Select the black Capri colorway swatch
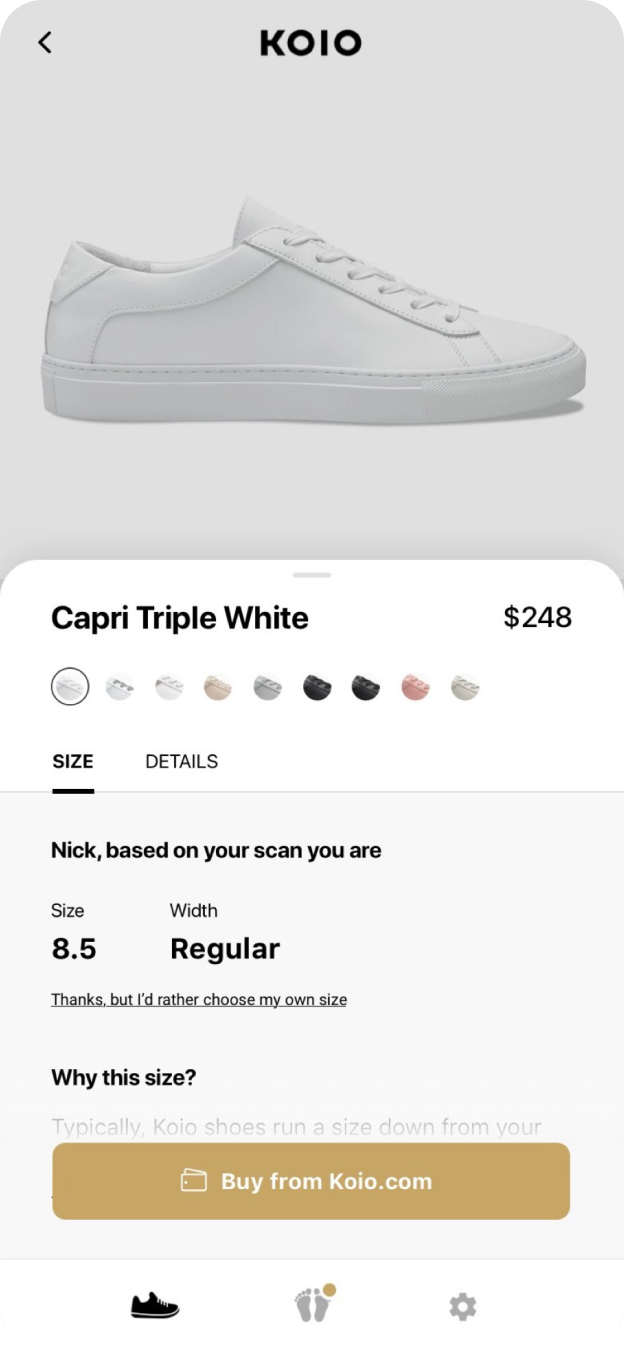Screen dimensions: 624x1350 317,686
